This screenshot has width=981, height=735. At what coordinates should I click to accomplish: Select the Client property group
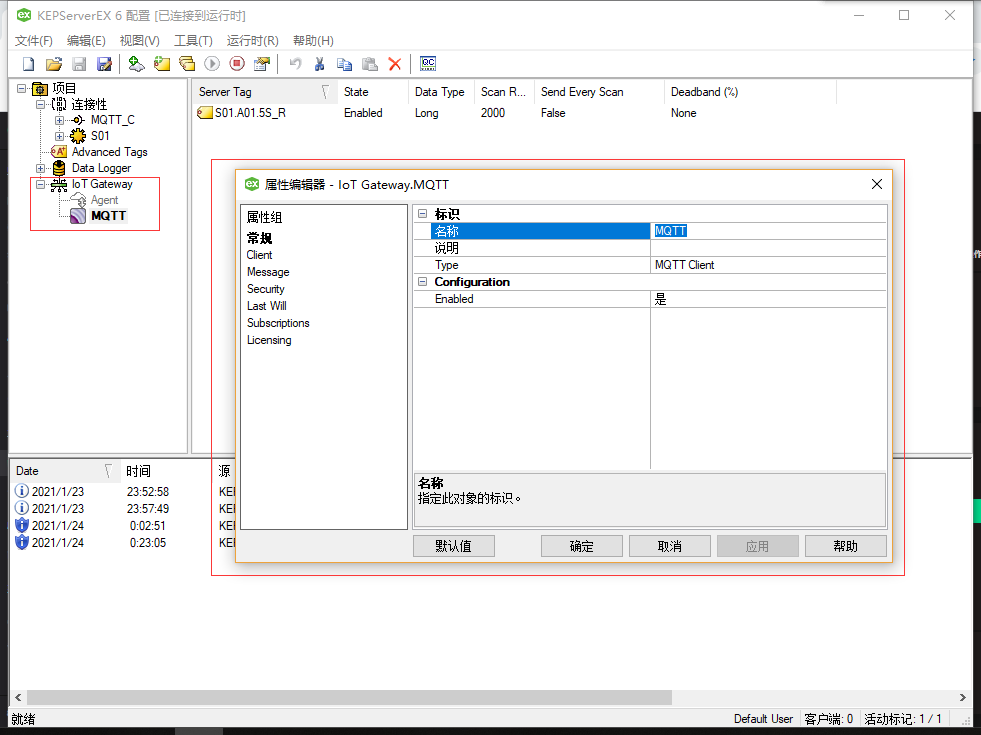(x=260, y=255)
